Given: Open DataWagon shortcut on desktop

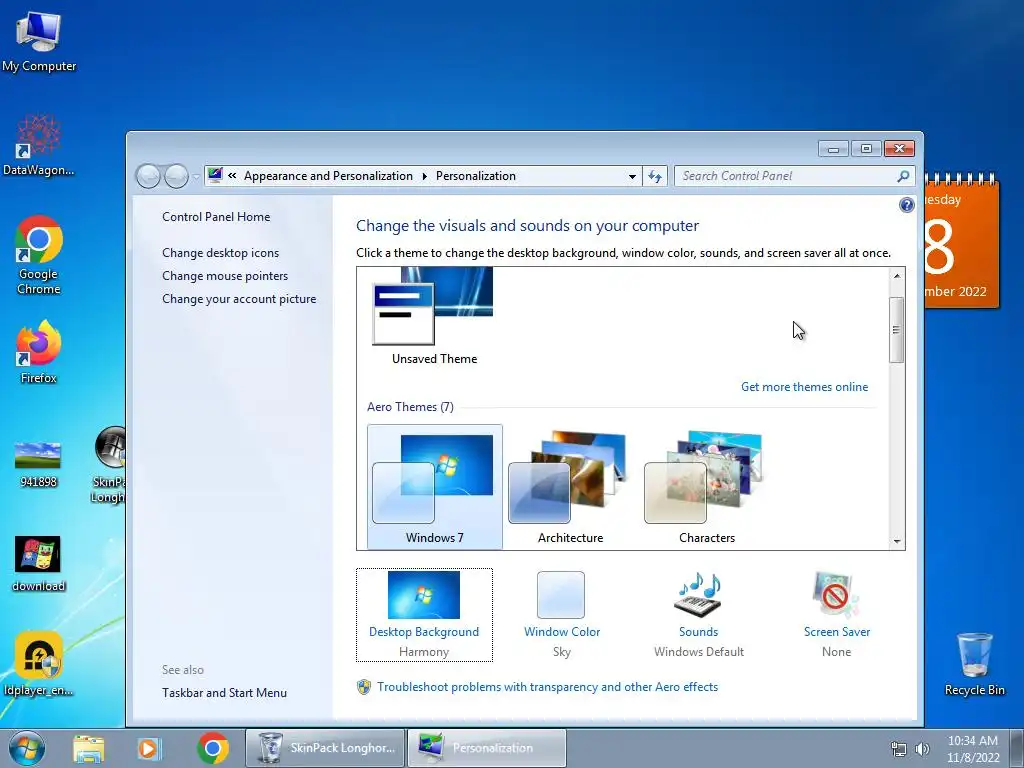Looking at the screenshot, I should tap(39, 145).
